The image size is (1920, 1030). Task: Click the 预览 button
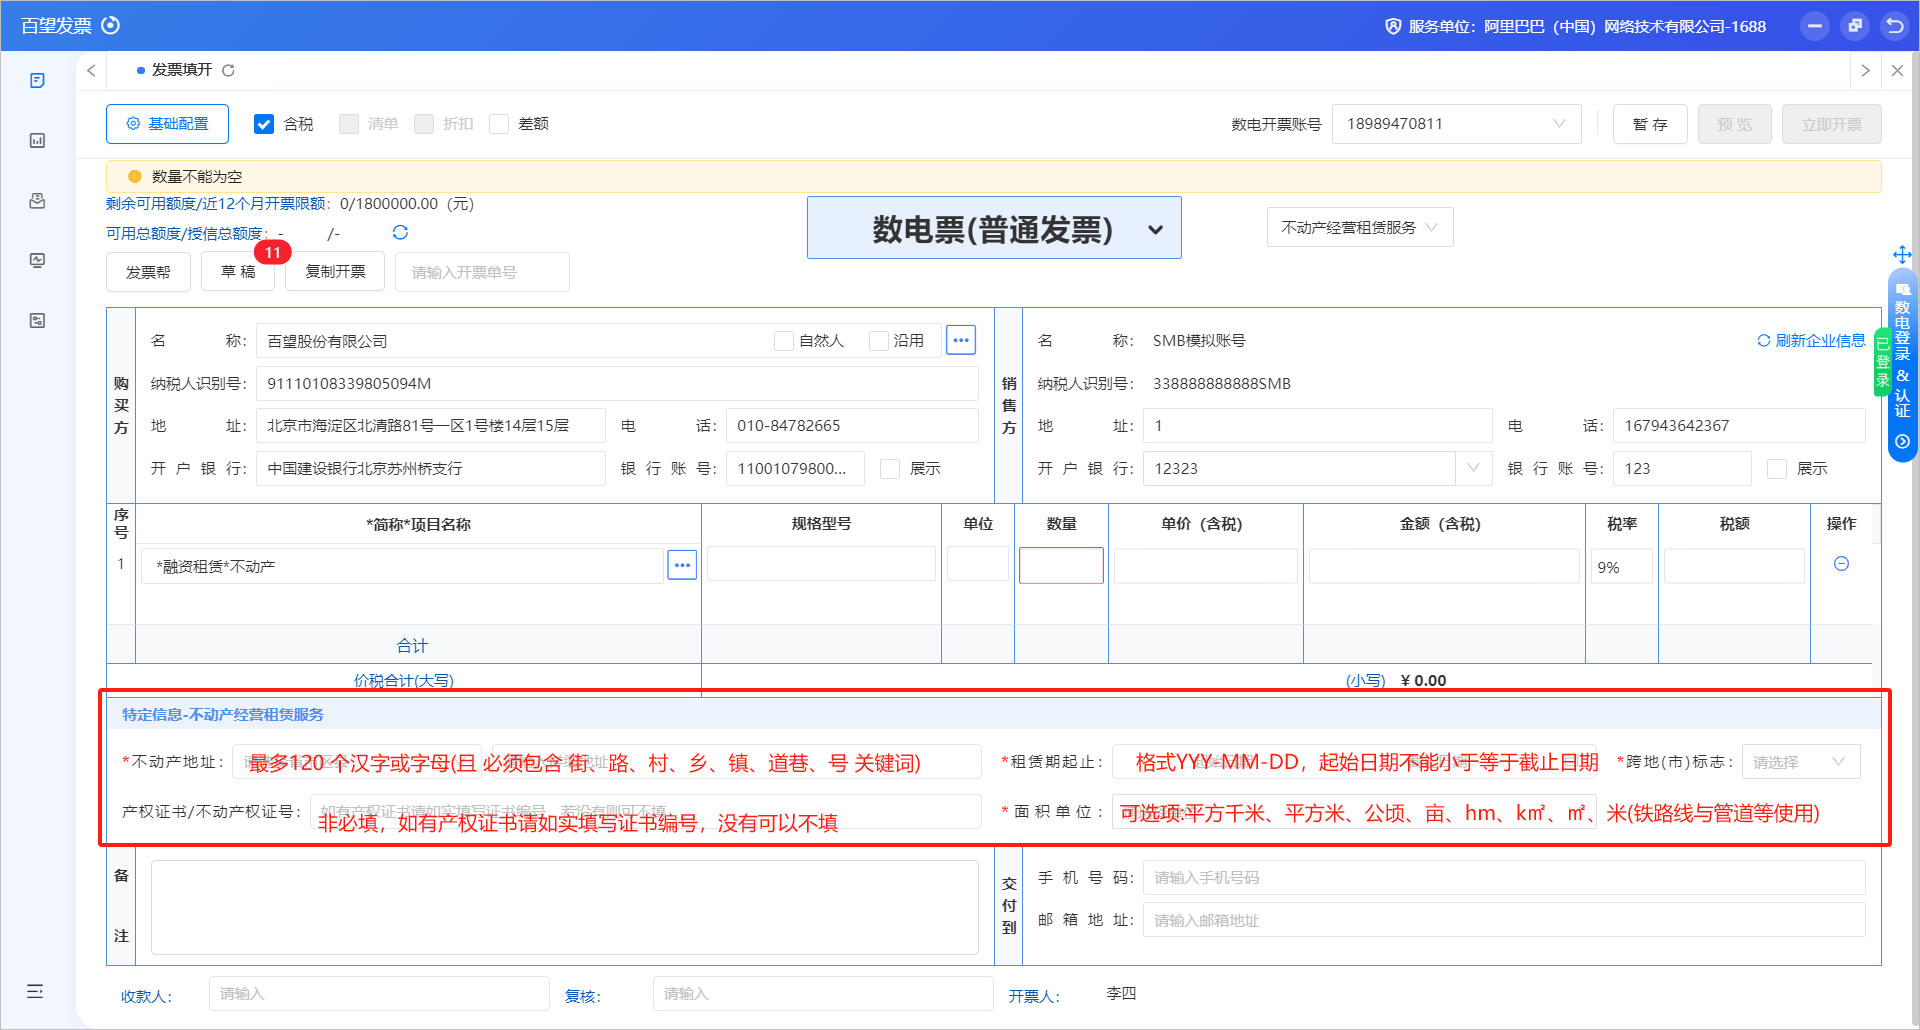(x=1734, y=124)
